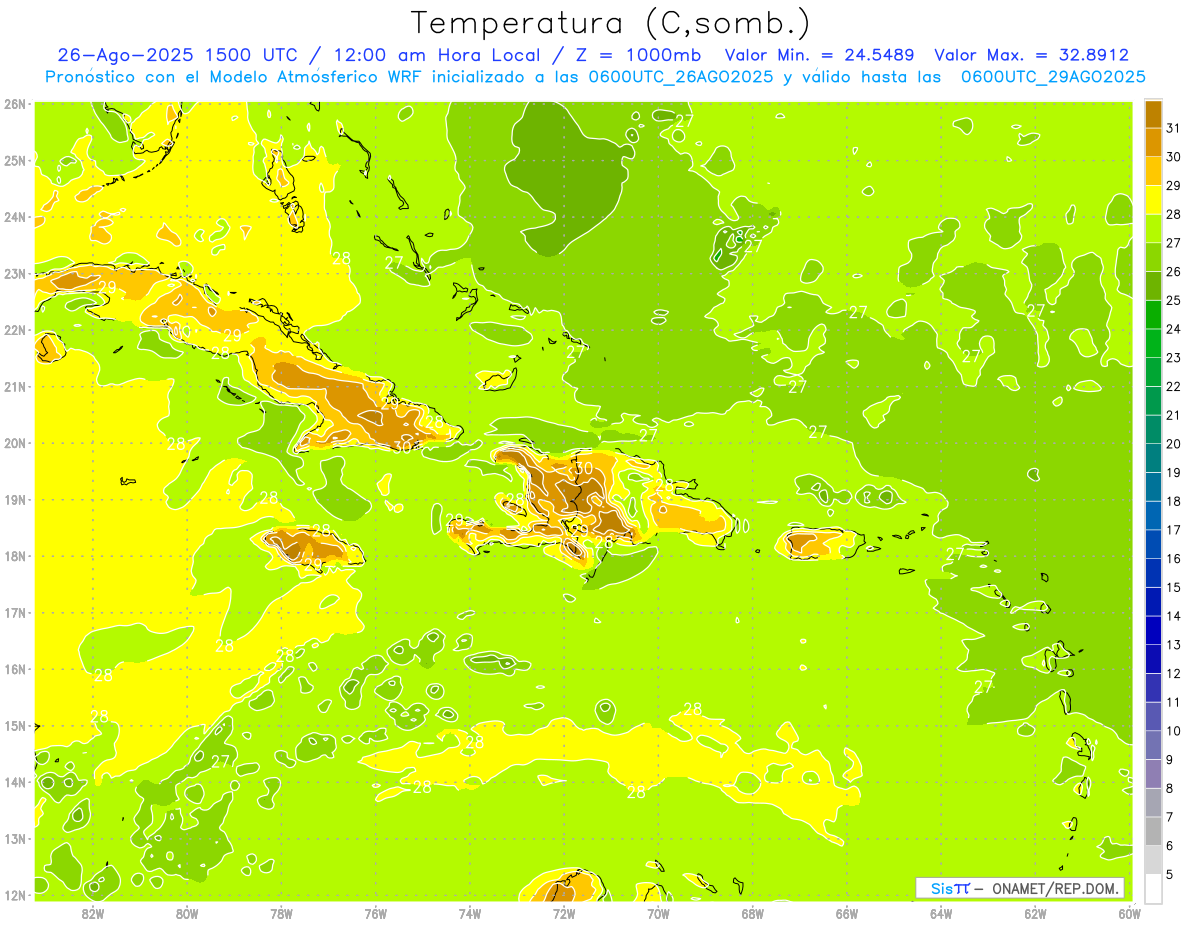
Task: Click the dark brown legend swatch above 31
Action: tap(1153, 114)
